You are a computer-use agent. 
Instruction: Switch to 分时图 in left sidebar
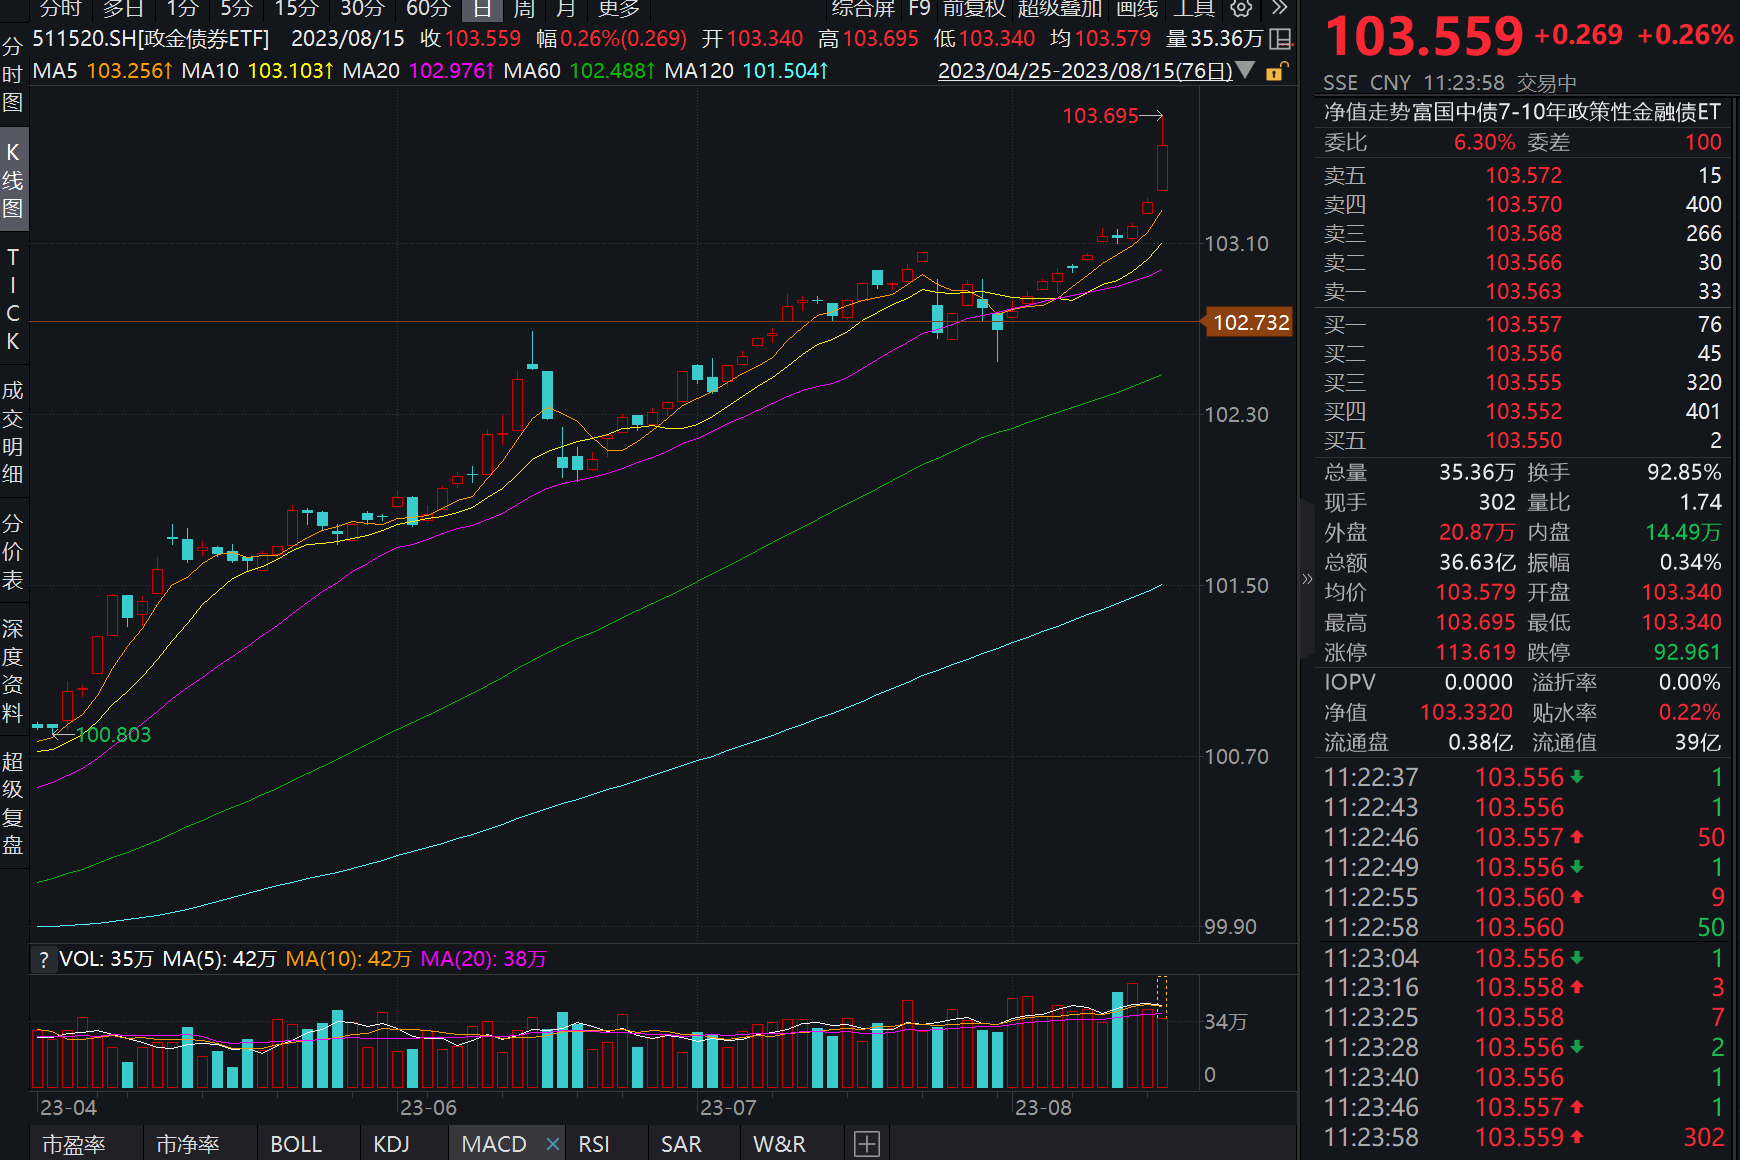(x=13, y=74)
